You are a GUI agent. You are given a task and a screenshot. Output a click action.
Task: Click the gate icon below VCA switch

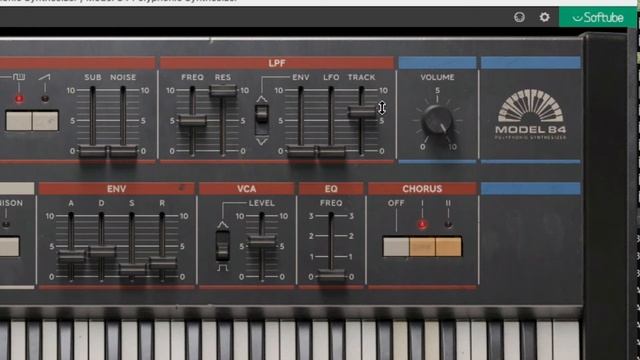(x=222, y=268)
